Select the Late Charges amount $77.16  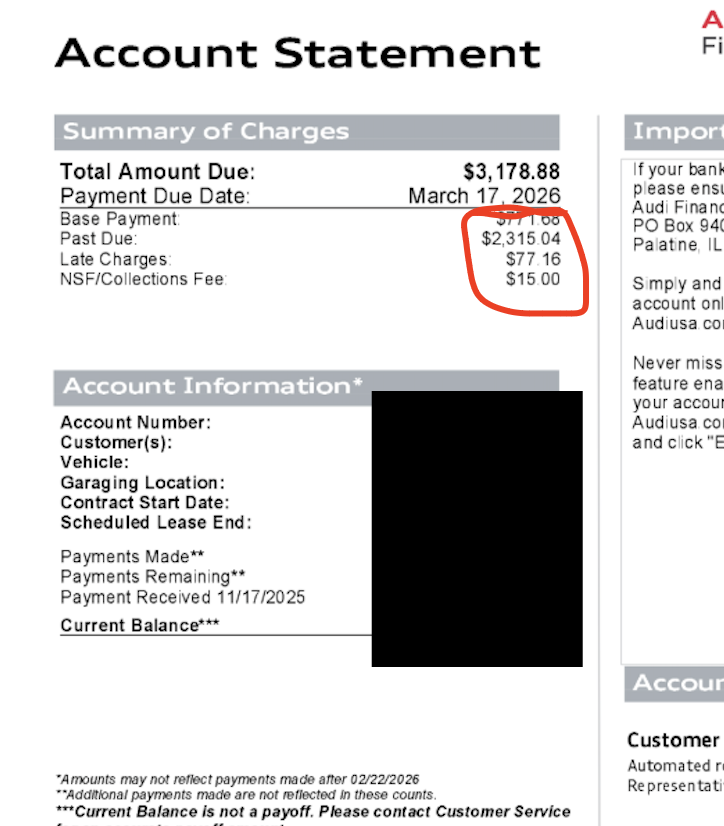click(x=533, y=259)
